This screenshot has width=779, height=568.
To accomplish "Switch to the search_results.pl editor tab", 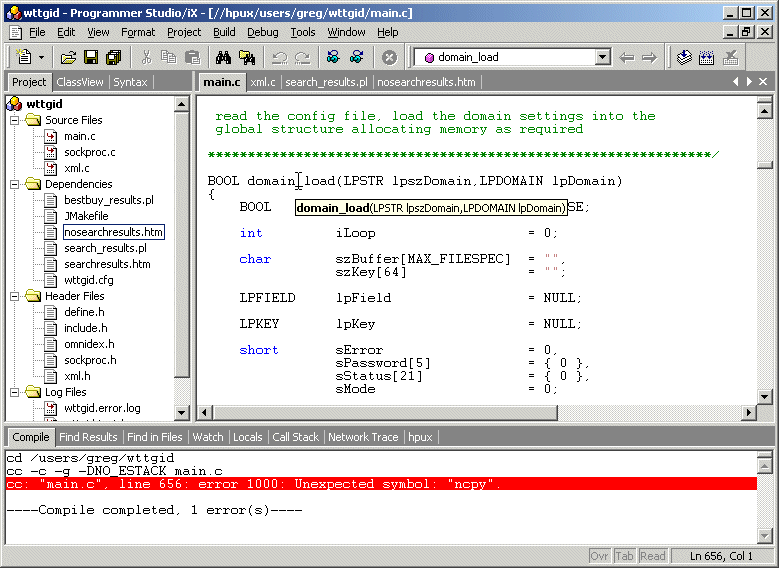I will click(326, 82).
